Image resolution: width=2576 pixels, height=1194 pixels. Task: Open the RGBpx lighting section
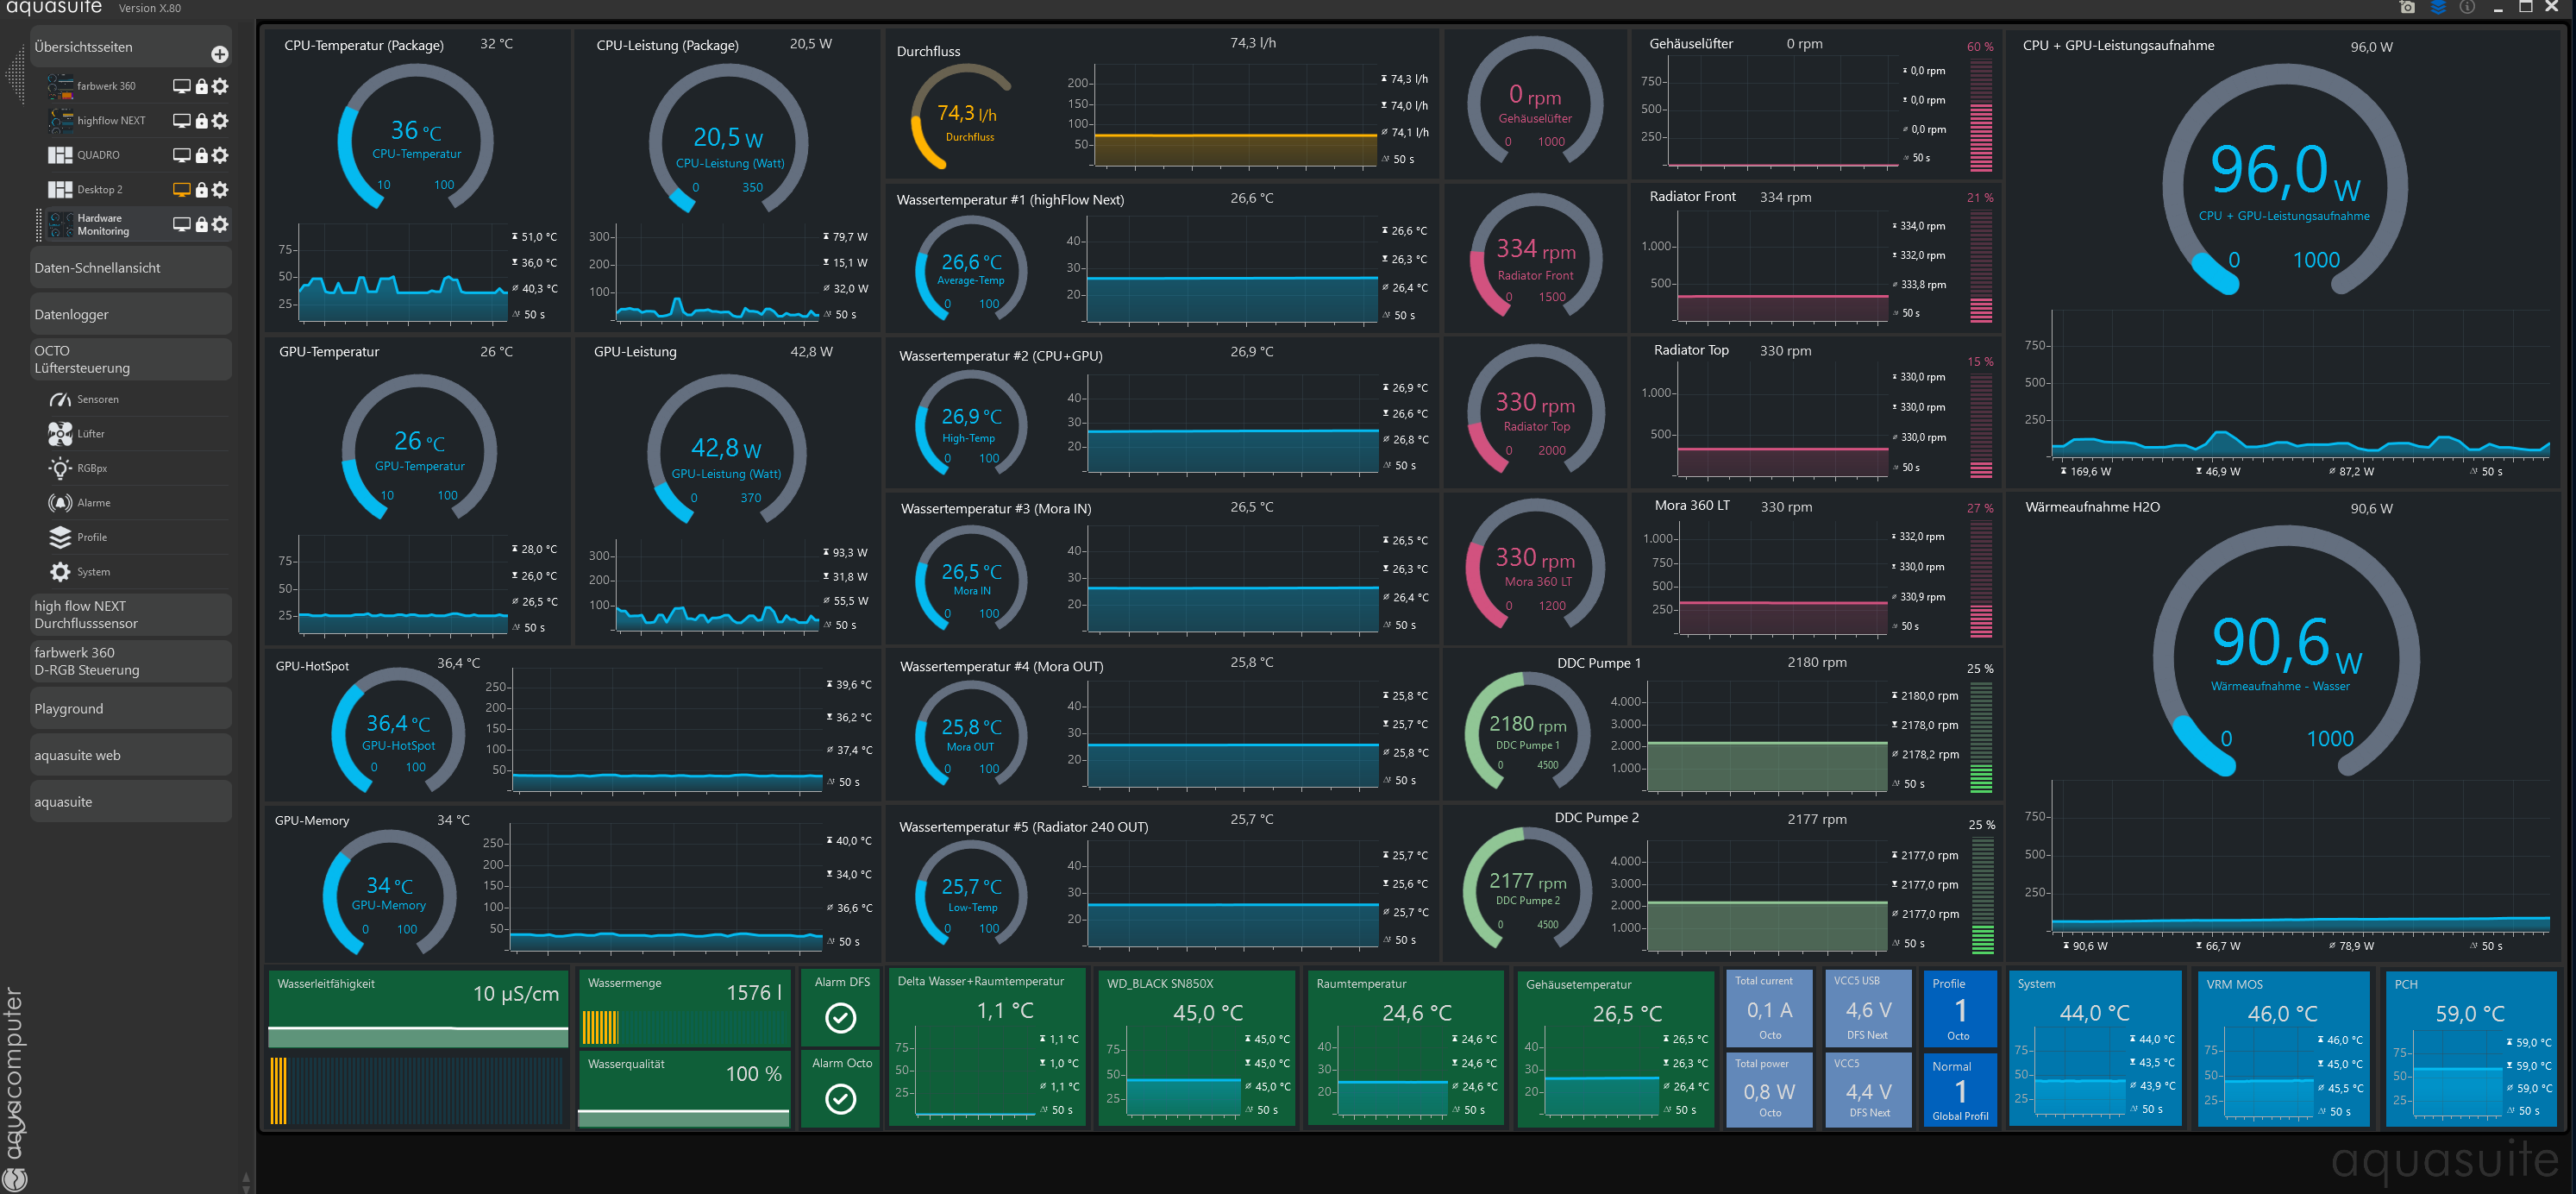click(x=92, y=468)
